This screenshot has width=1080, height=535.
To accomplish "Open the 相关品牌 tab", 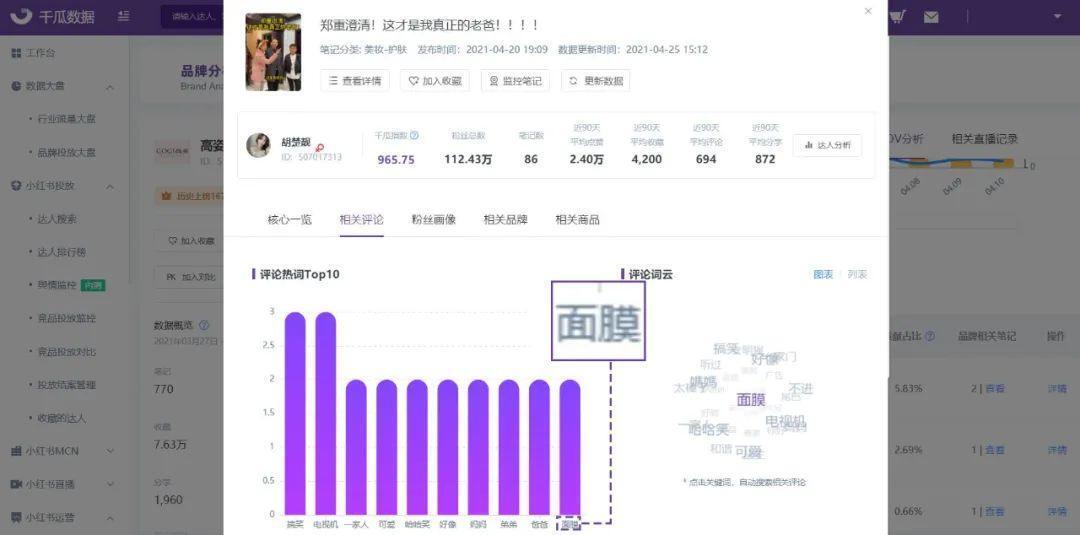I will (505, 219).
